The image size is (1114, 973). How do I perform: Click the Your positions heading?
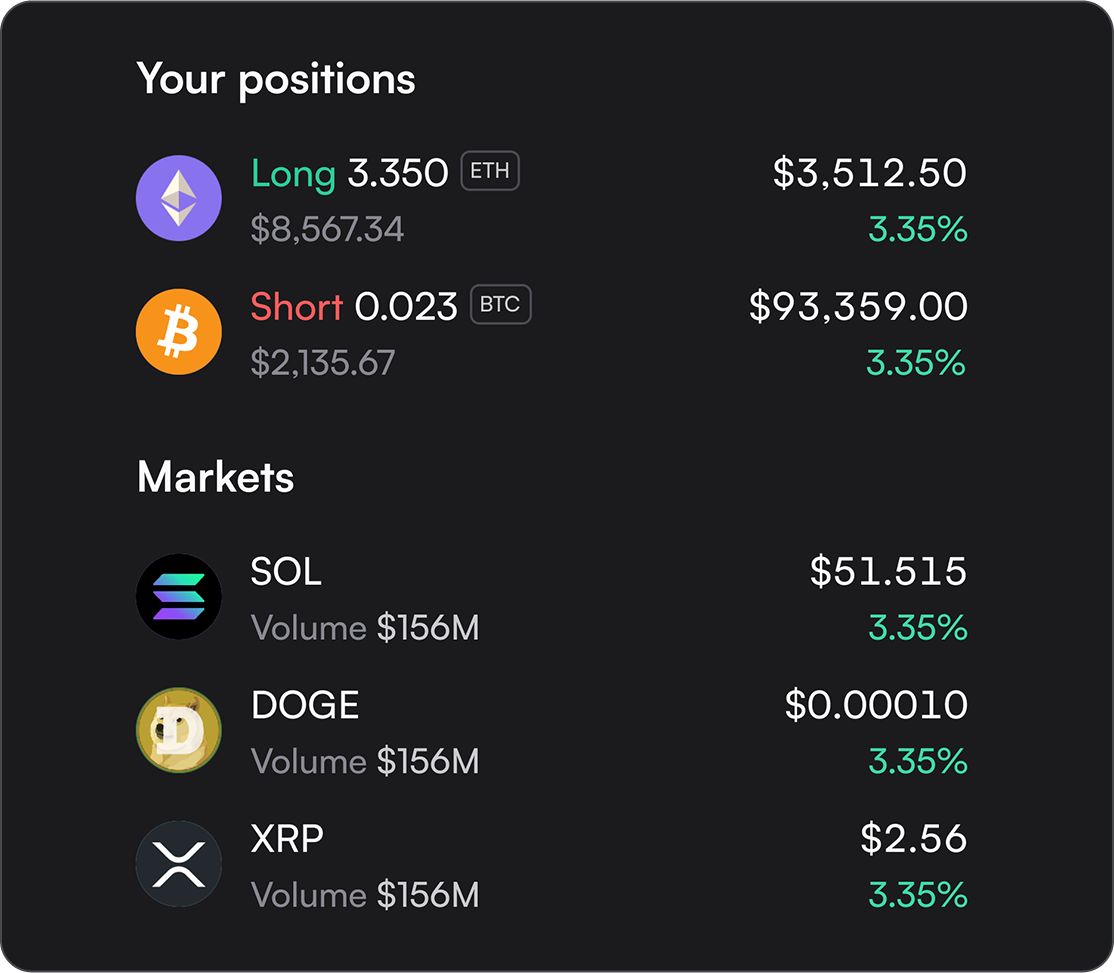pos(276,79)
